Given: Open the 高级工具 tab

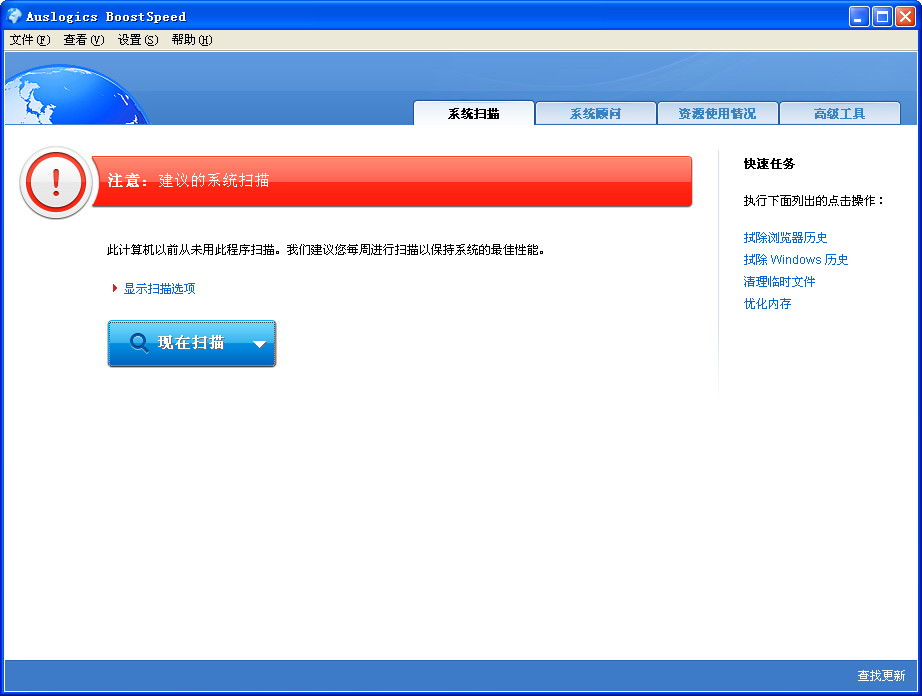Looking at the screenshot, I should tap(839, 113).
